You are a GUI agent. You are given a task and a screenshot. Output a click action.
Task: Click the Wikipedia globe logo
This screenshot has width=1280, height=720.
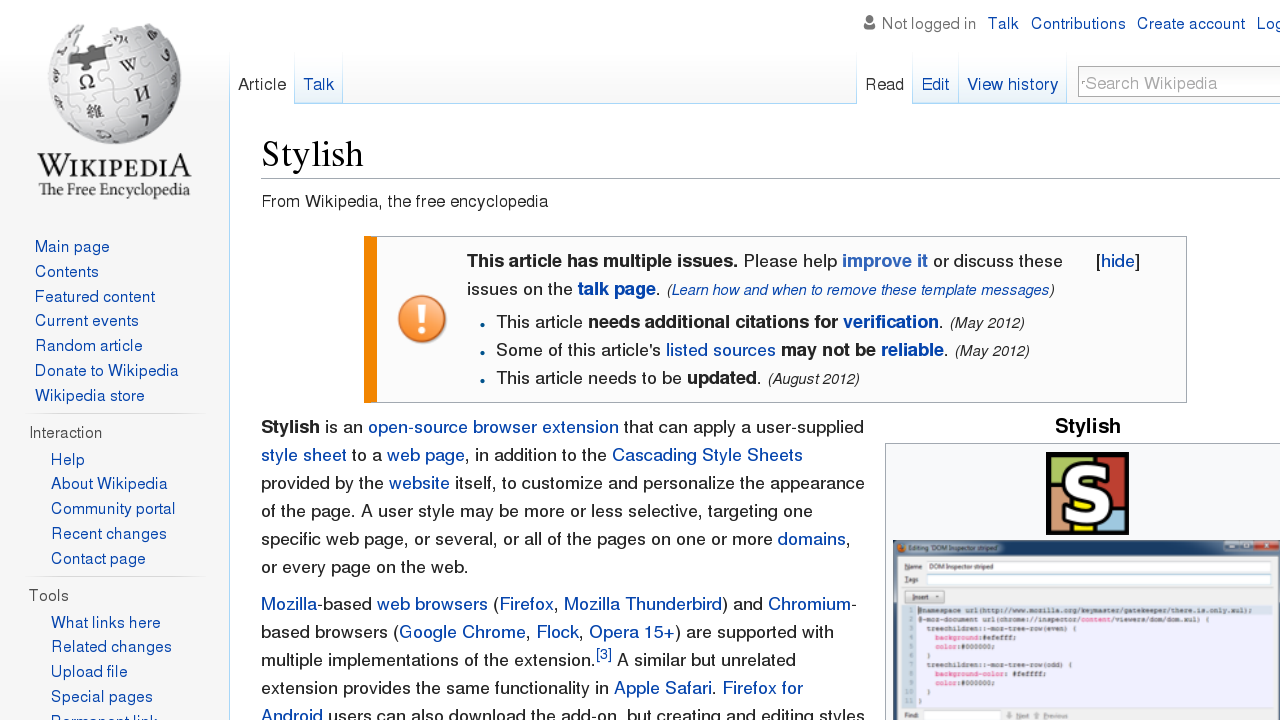point(114,110)
